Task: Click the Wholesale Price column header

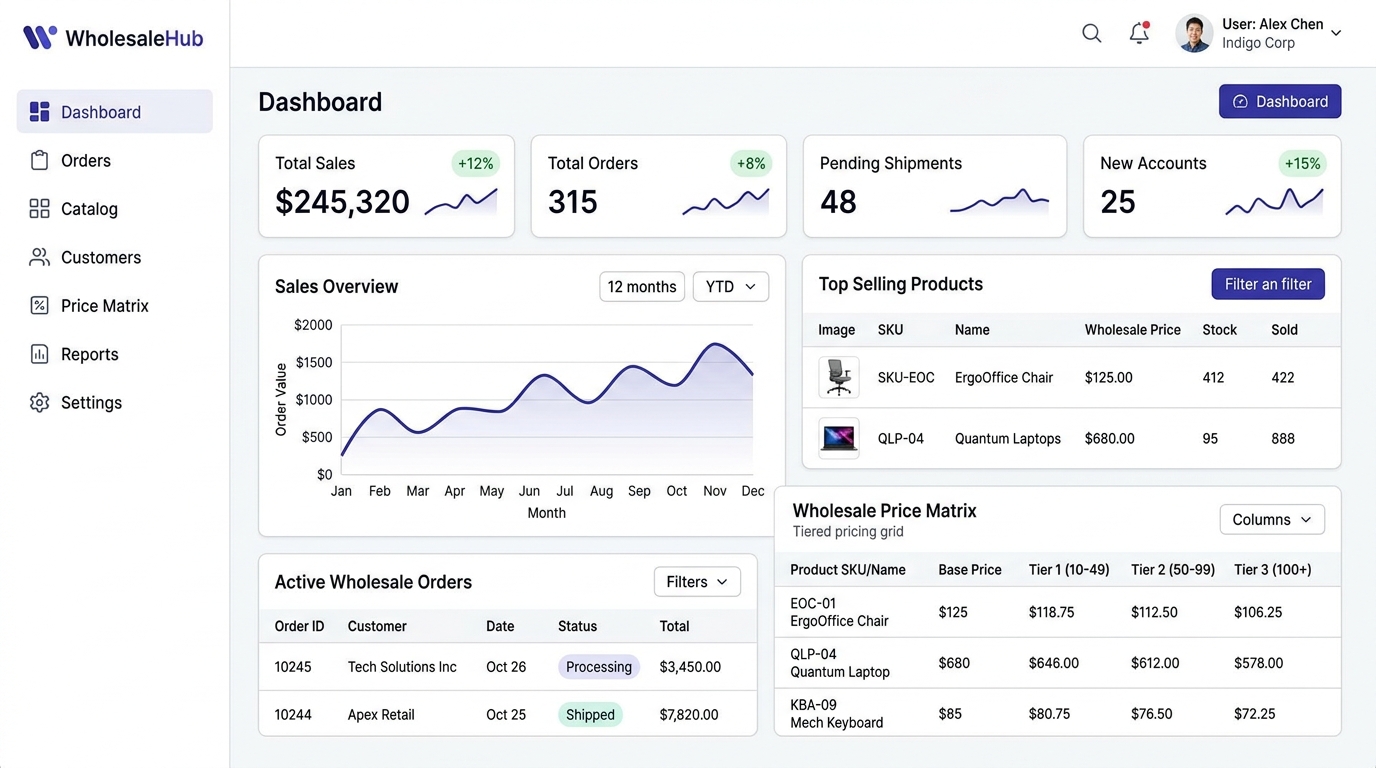Action: click(1133, 330)
